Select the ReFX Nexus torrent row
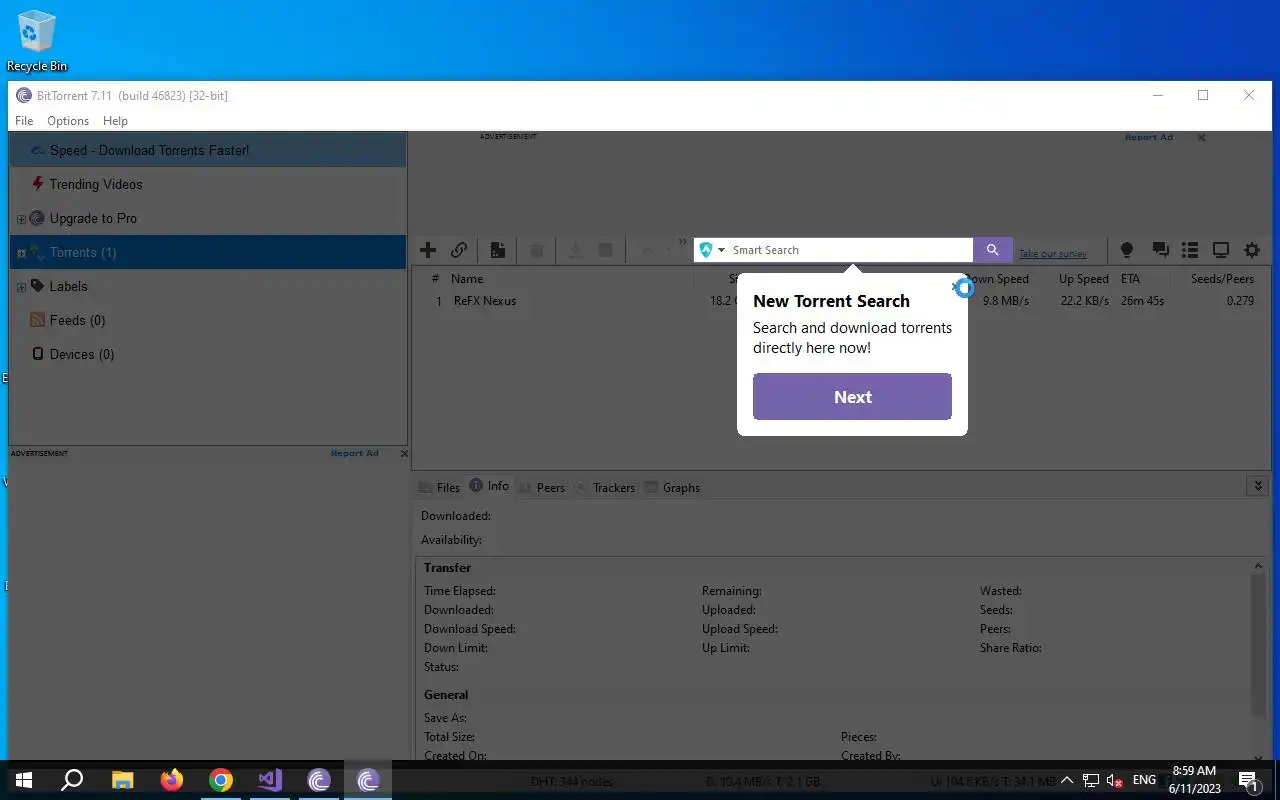This screenshot has height=800, width=1280. [840, 301]
